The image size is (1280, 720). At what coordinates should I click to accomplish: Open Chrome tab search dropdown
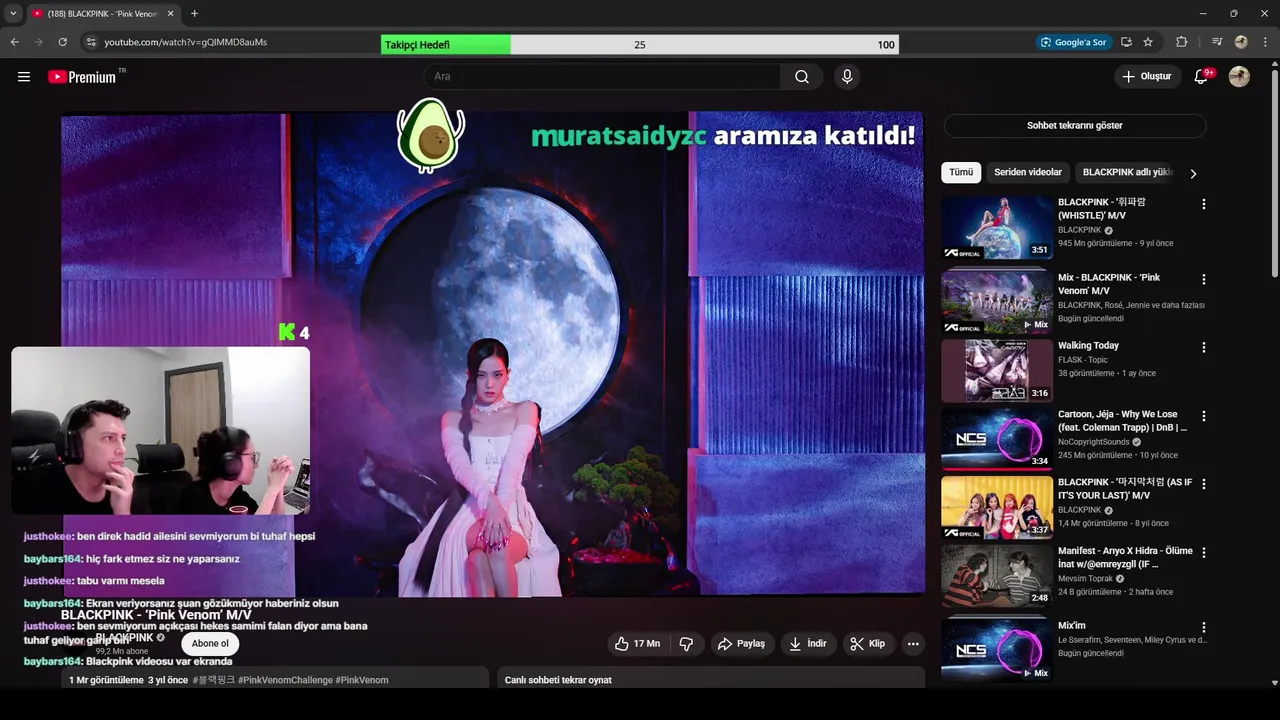pyautogui.click(x=13, y=14)
